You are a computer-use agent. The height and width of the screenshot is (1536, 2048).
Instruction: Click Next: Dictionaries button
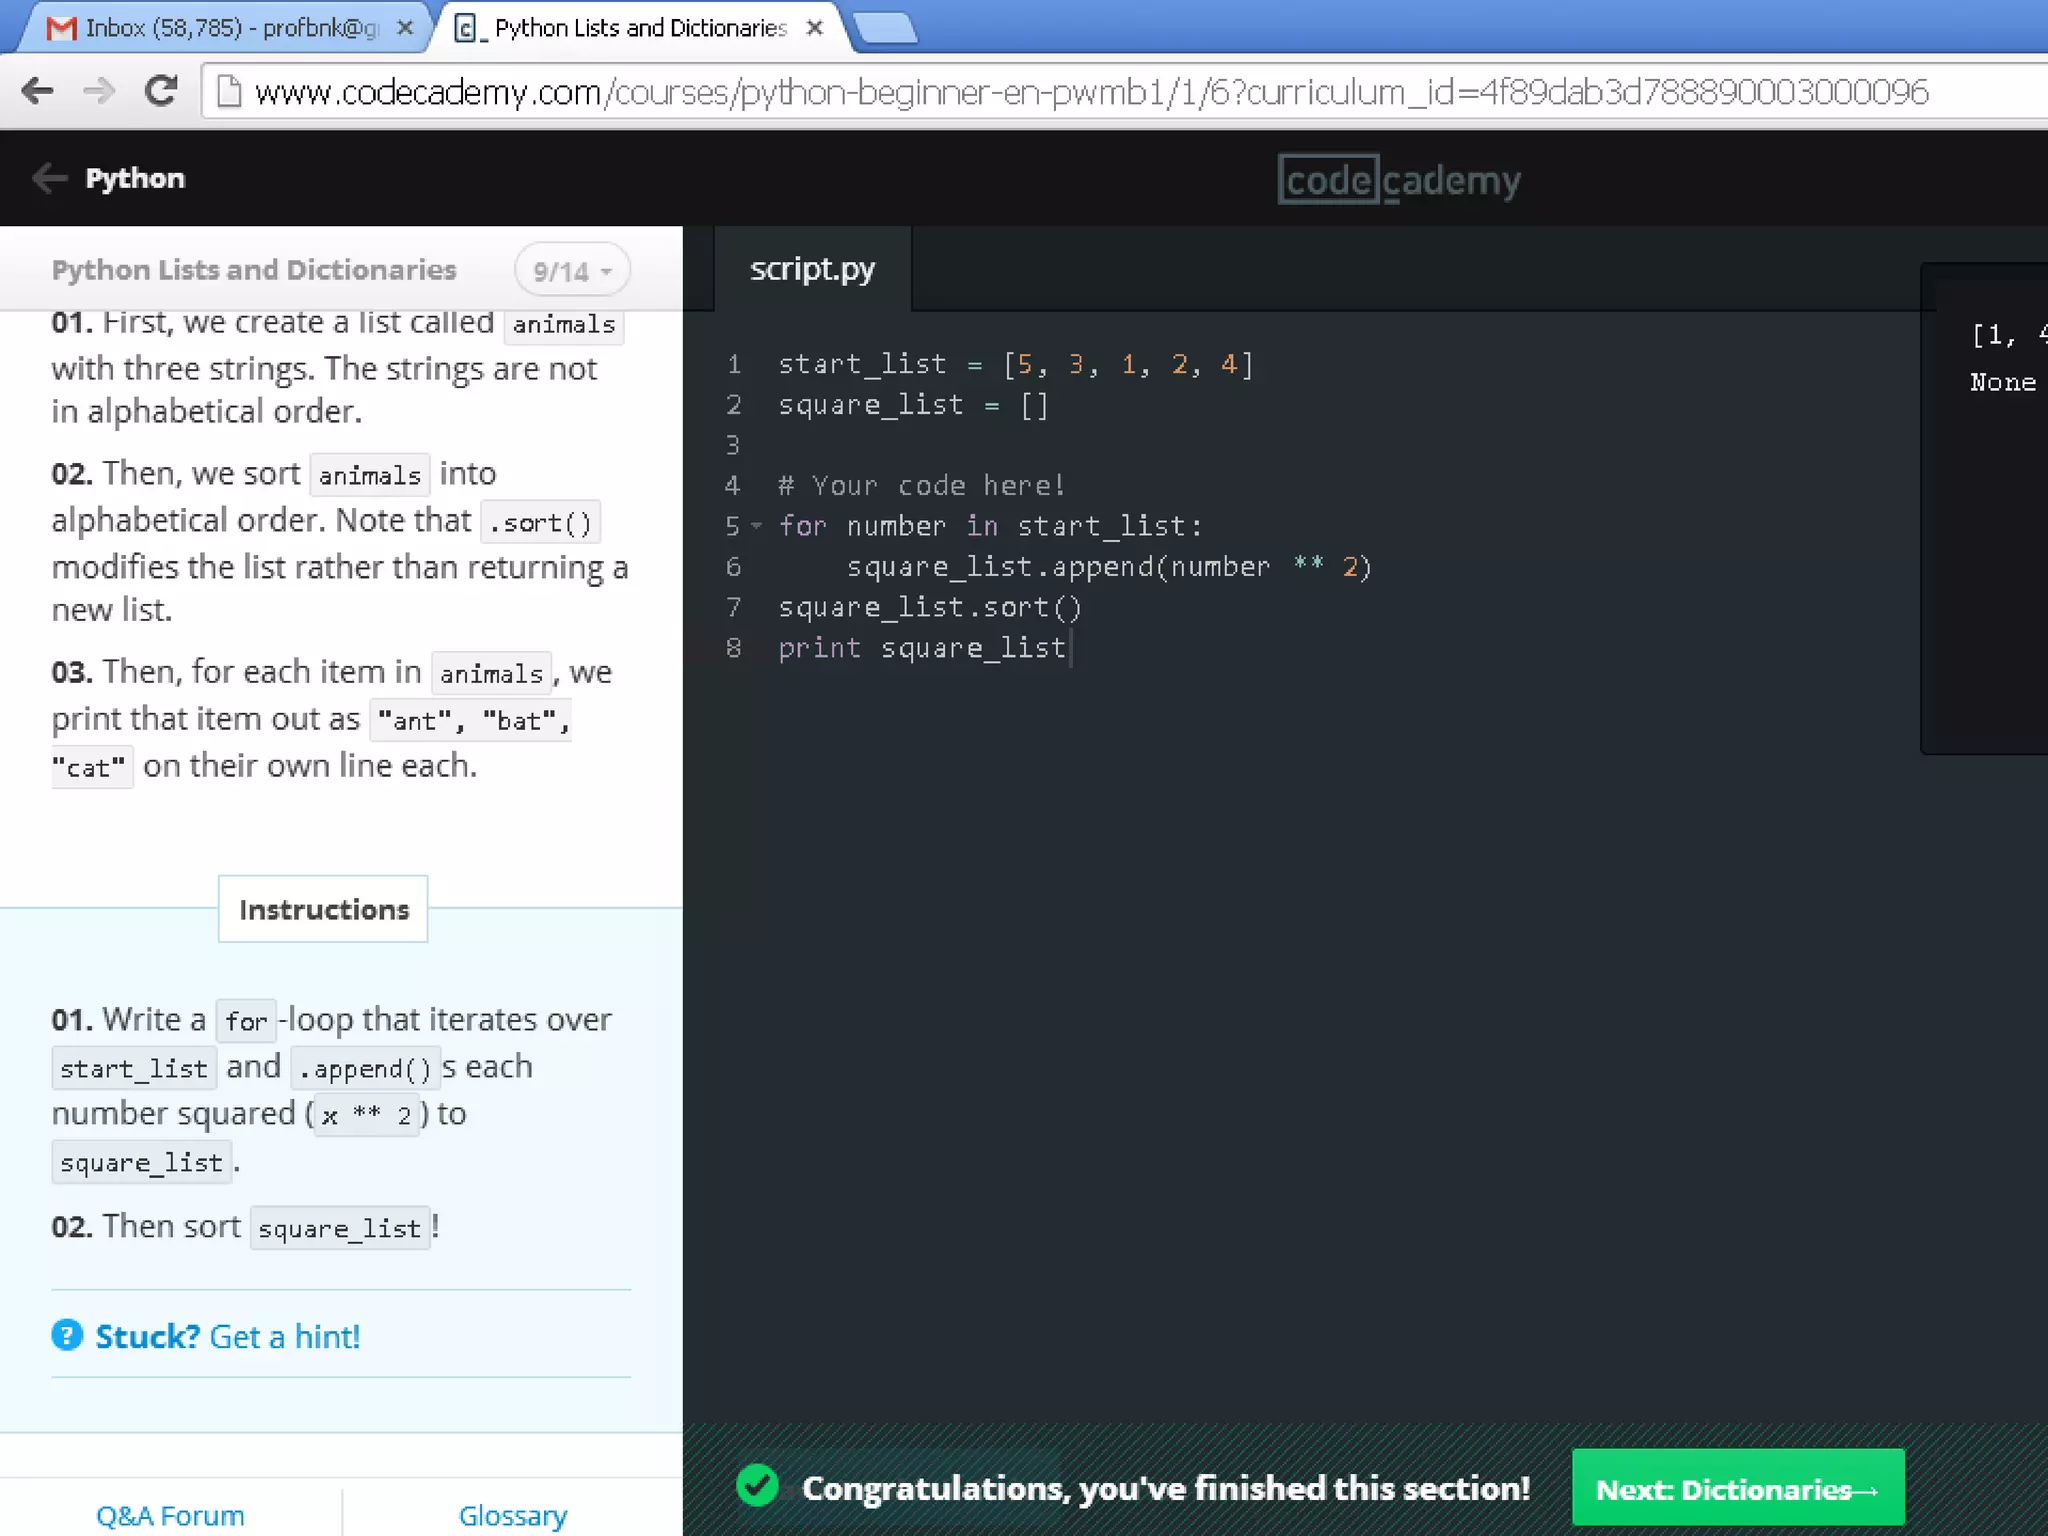click(1738, 1488)
